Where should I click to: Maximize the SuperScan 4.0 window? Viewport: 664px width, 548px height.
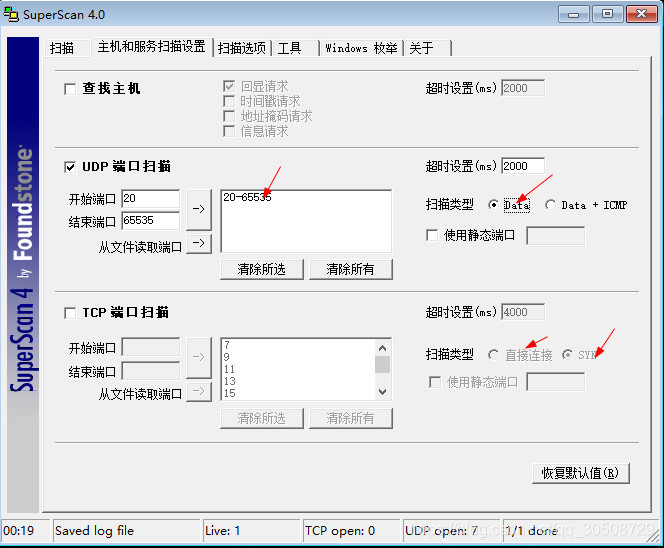point(607,14)
